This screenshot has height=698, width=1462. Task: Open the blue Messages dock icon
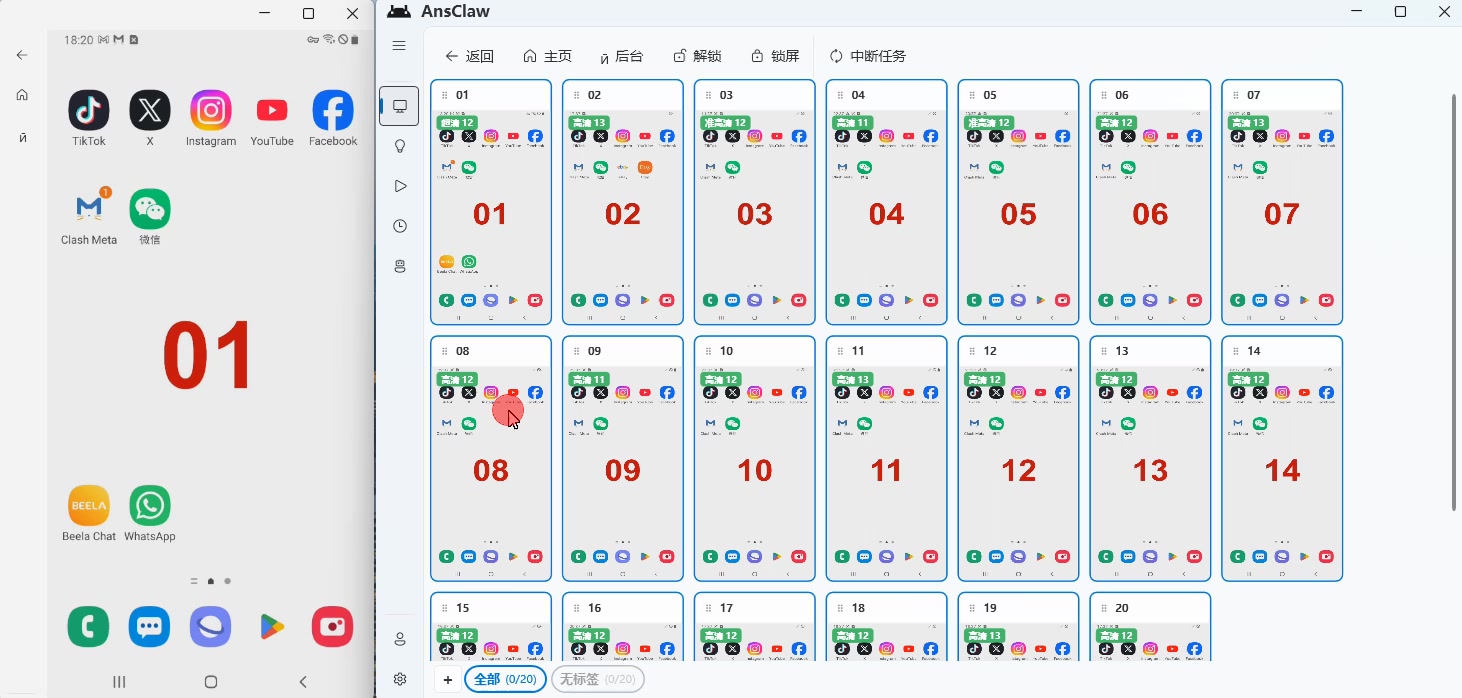(x=150, y=627)
